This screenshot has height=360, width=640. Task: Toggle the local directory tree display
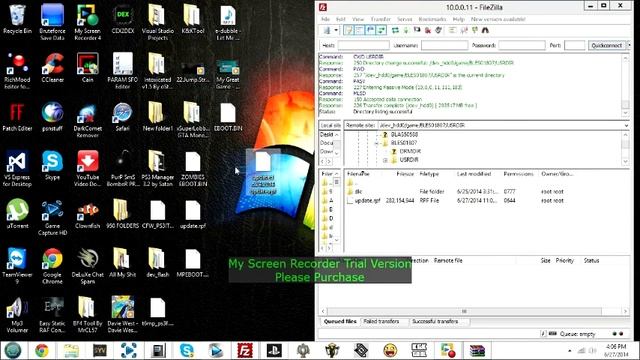(360, 31)
